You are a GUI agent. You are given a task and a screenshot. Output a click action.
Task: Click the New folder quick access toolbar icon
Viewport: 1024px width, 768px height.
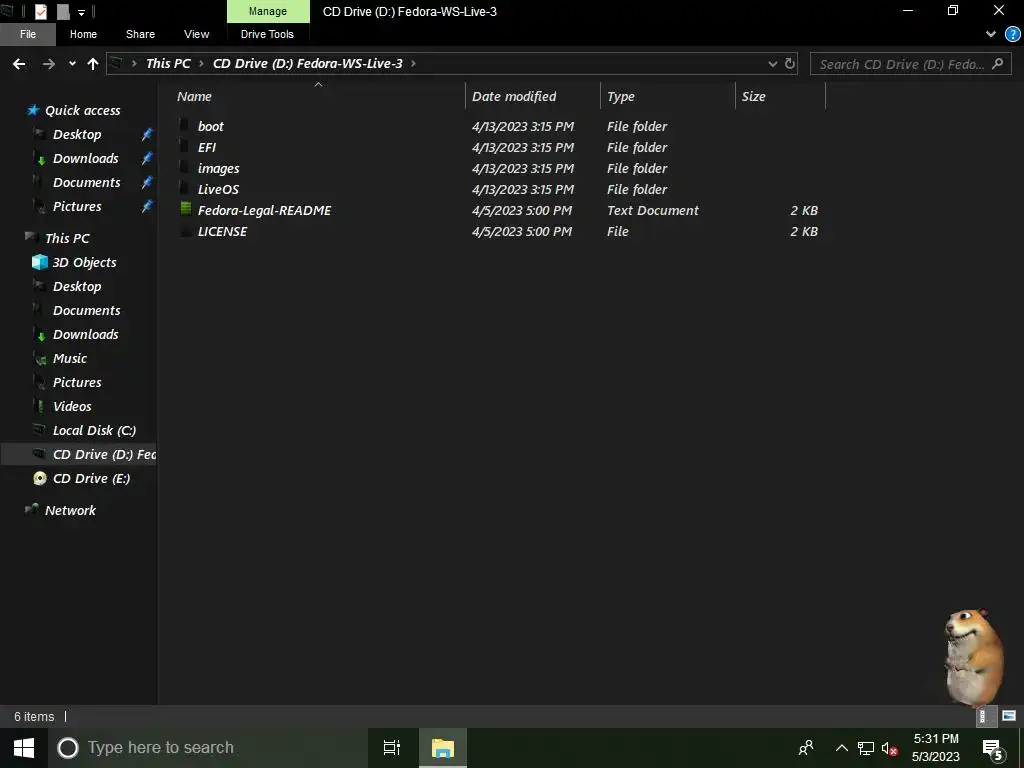point(63,11)
